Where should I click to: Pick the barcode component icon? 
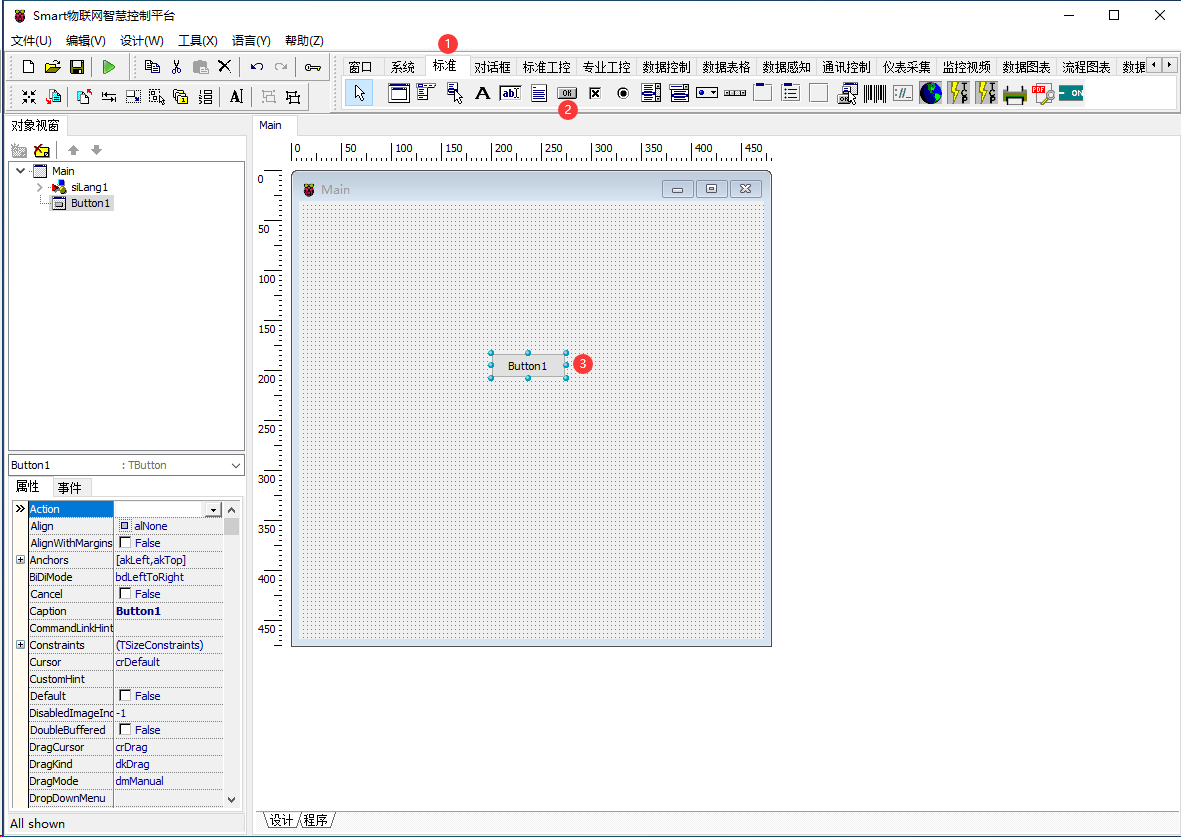[874, 93]
